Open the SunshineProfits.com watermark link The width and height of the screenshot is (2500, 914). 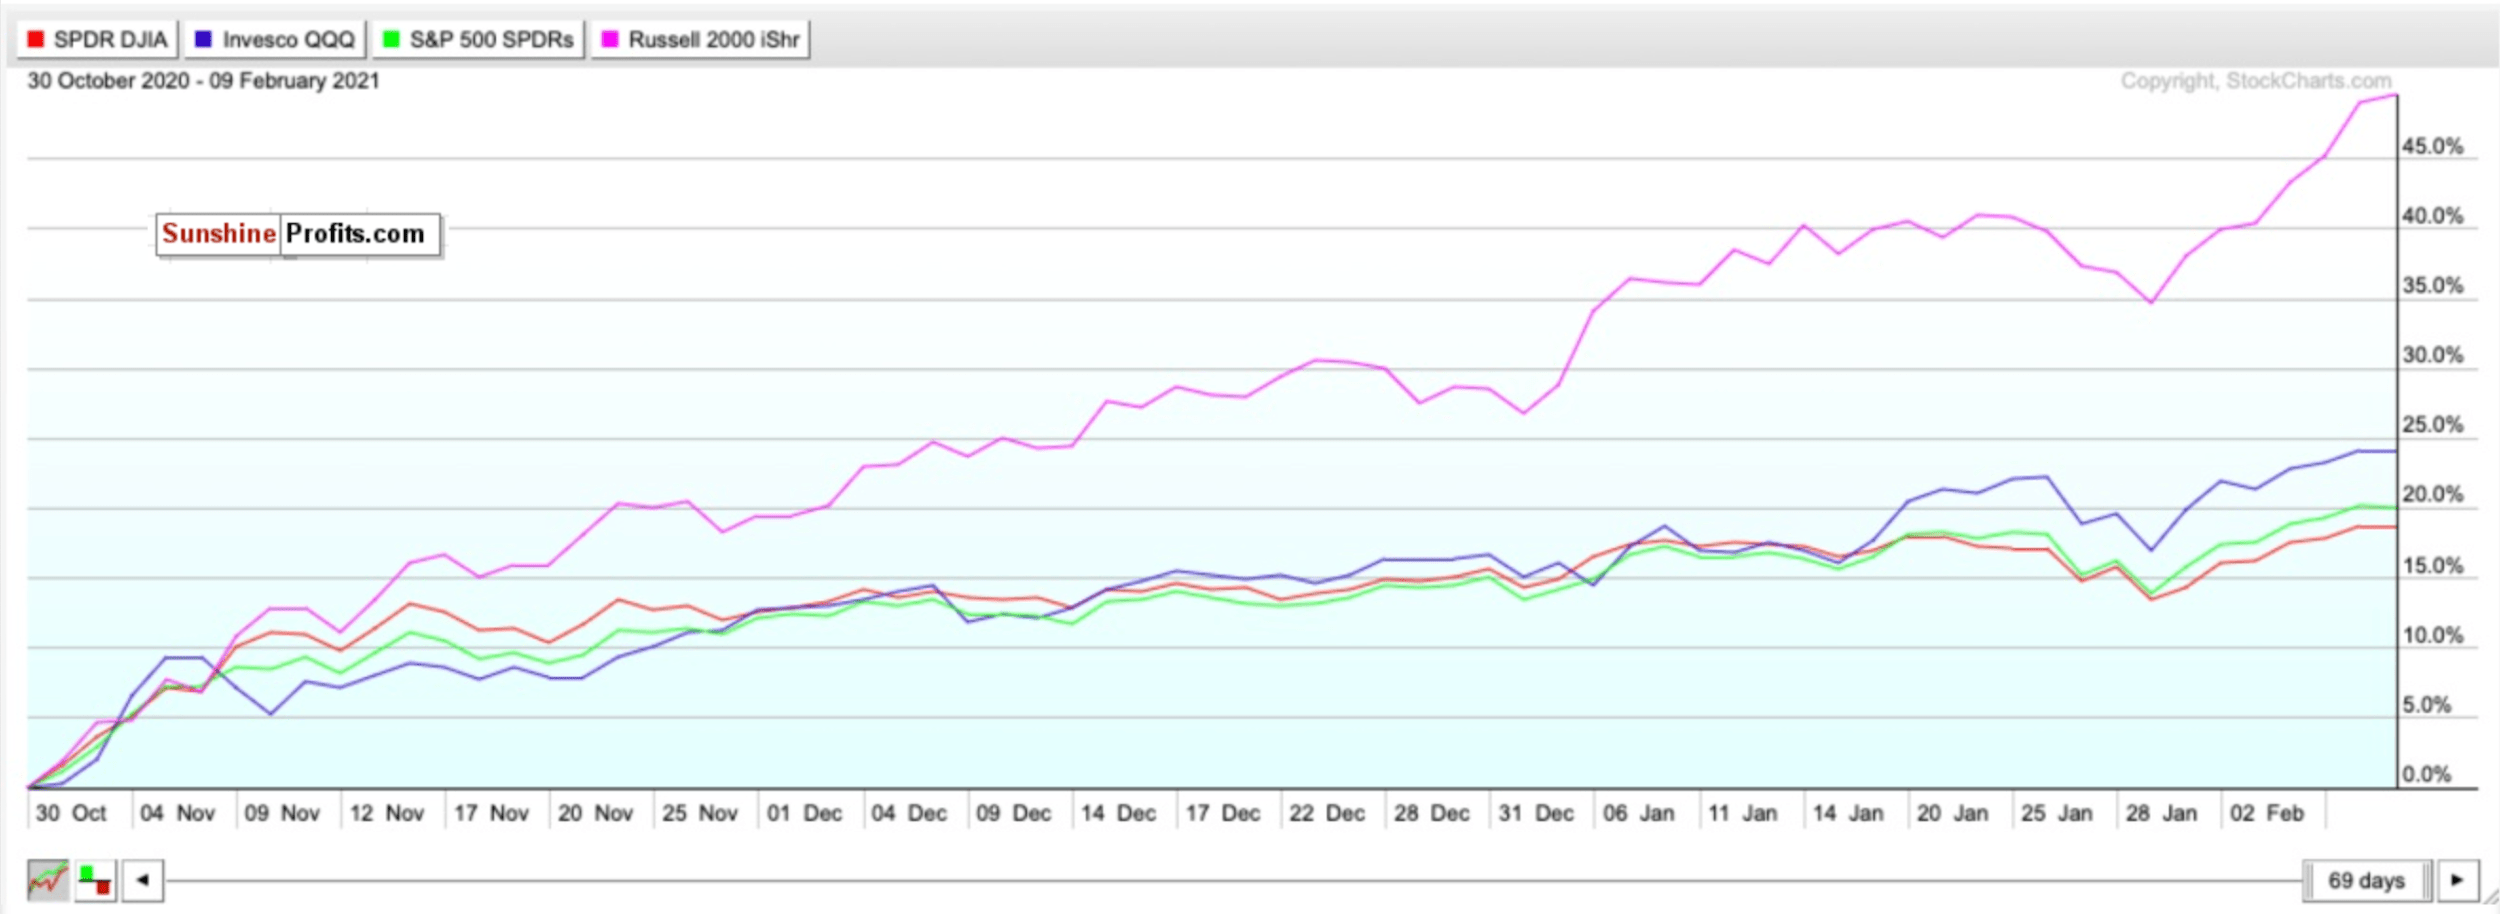point(297,234)
